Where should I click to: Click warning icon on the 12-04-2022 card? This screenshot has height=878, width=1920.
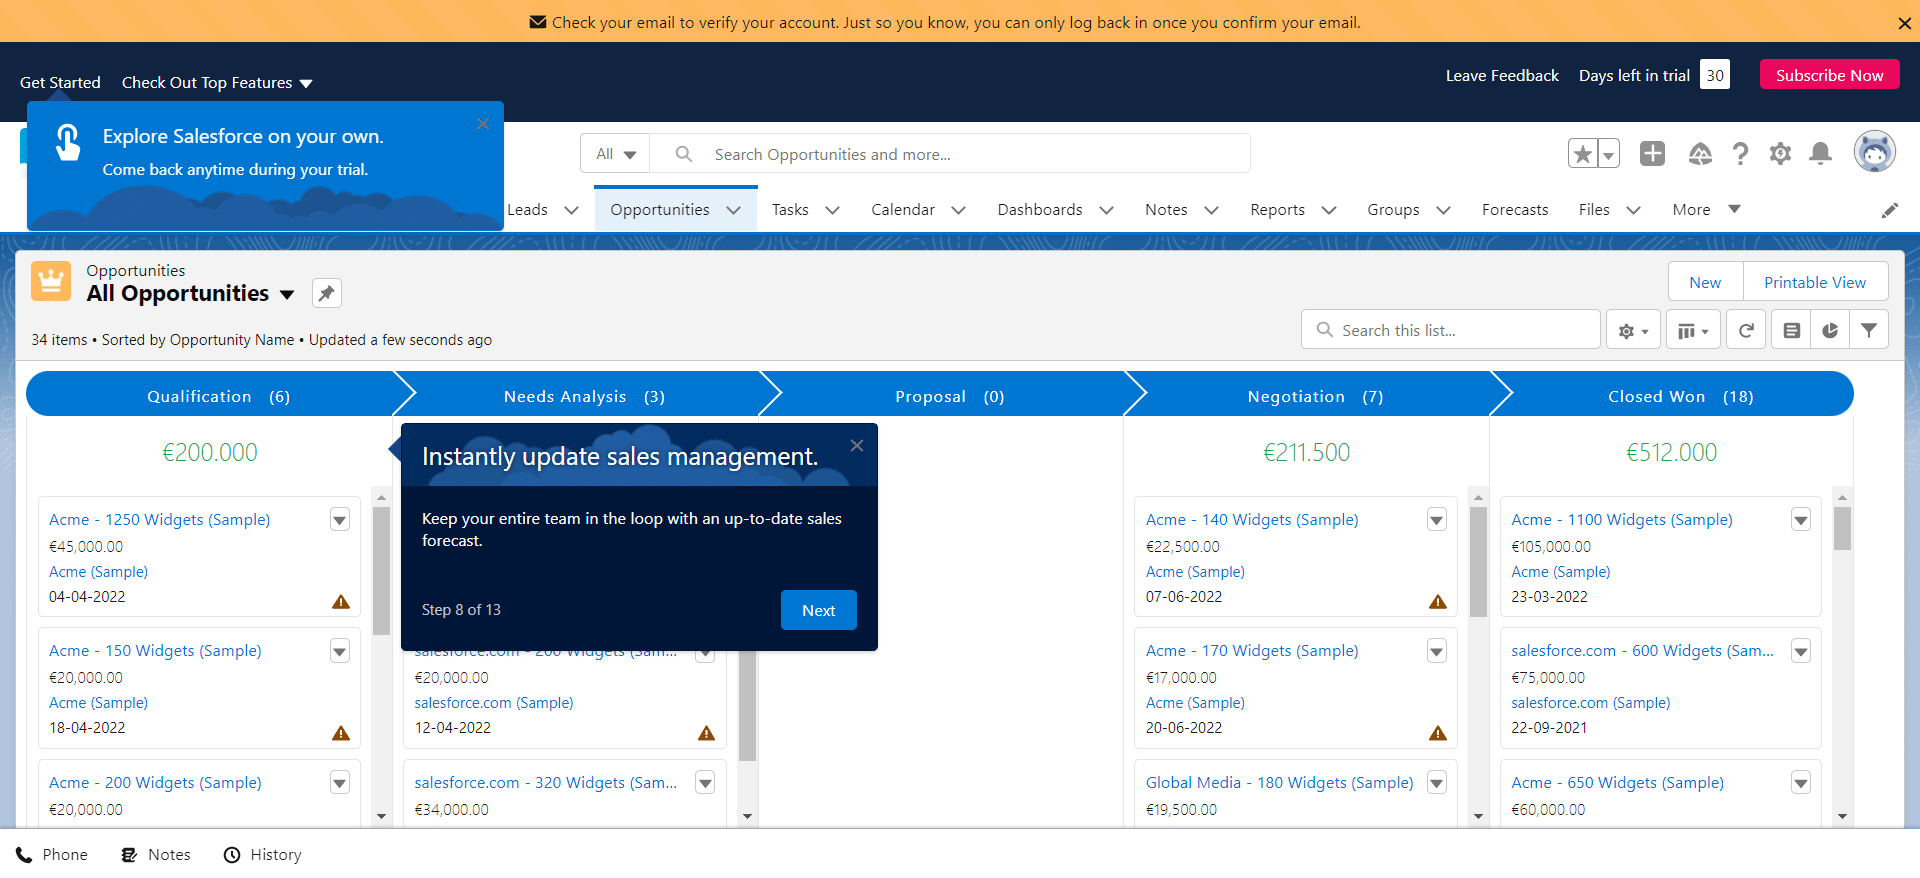(x=706, y=733)
